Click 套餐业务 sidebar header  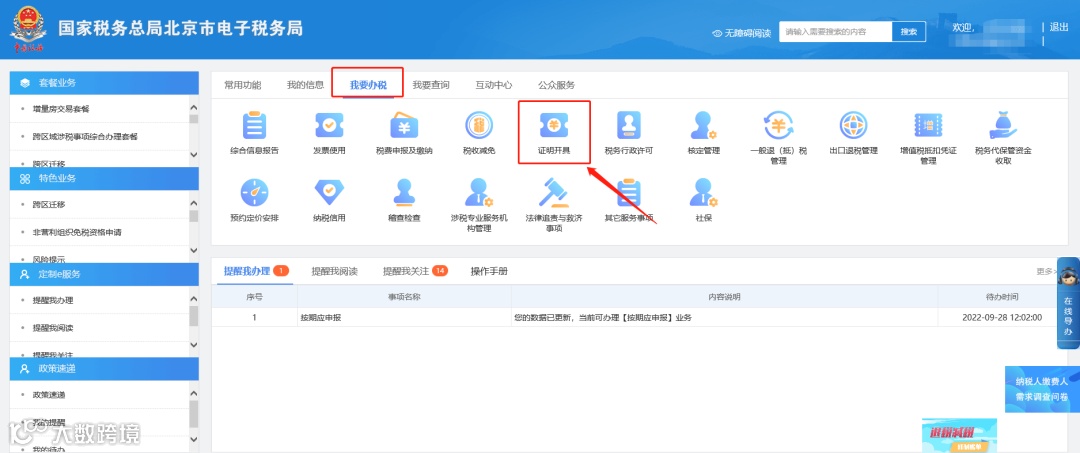click(104, 83)
